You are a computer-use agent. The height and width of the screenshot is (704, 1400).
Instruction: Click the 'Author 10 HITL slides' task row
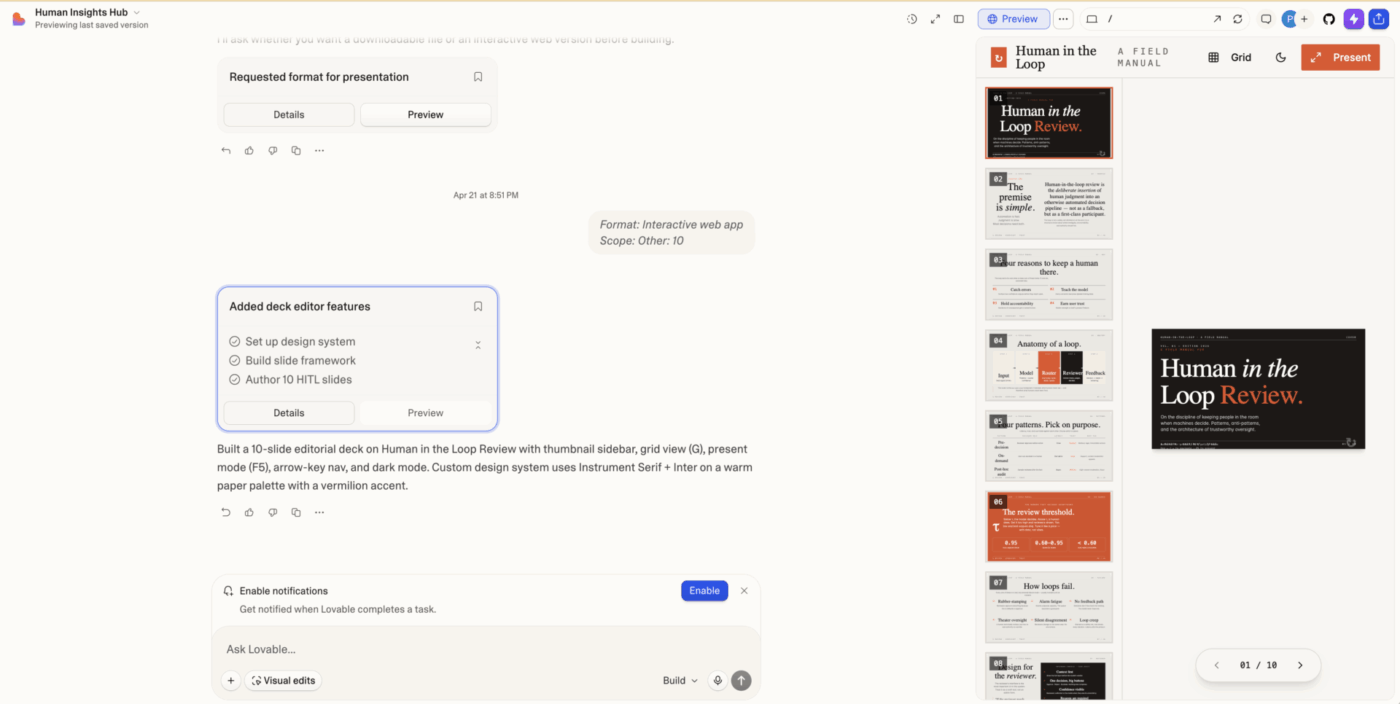click(290, 380)
